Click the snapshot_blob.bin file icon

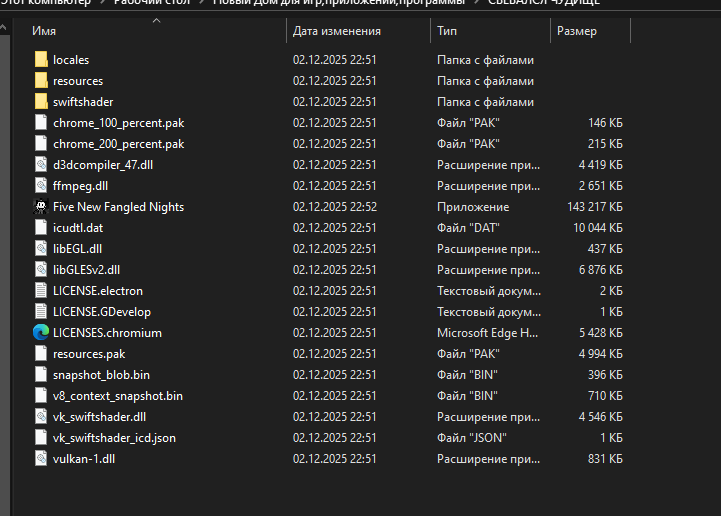[x=41, y=375]
